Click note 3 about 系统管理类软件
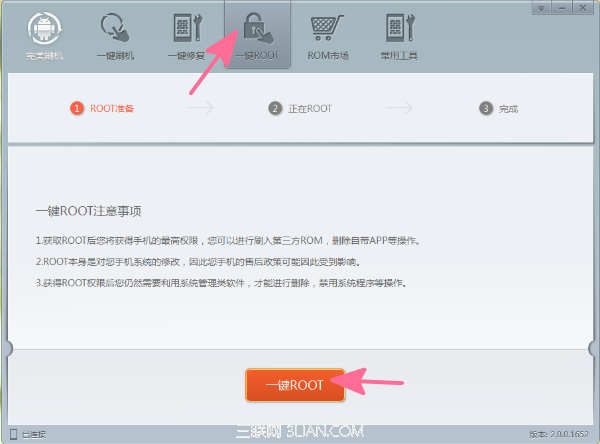Viewport: 600px width, 444px height. click(221, 283)
